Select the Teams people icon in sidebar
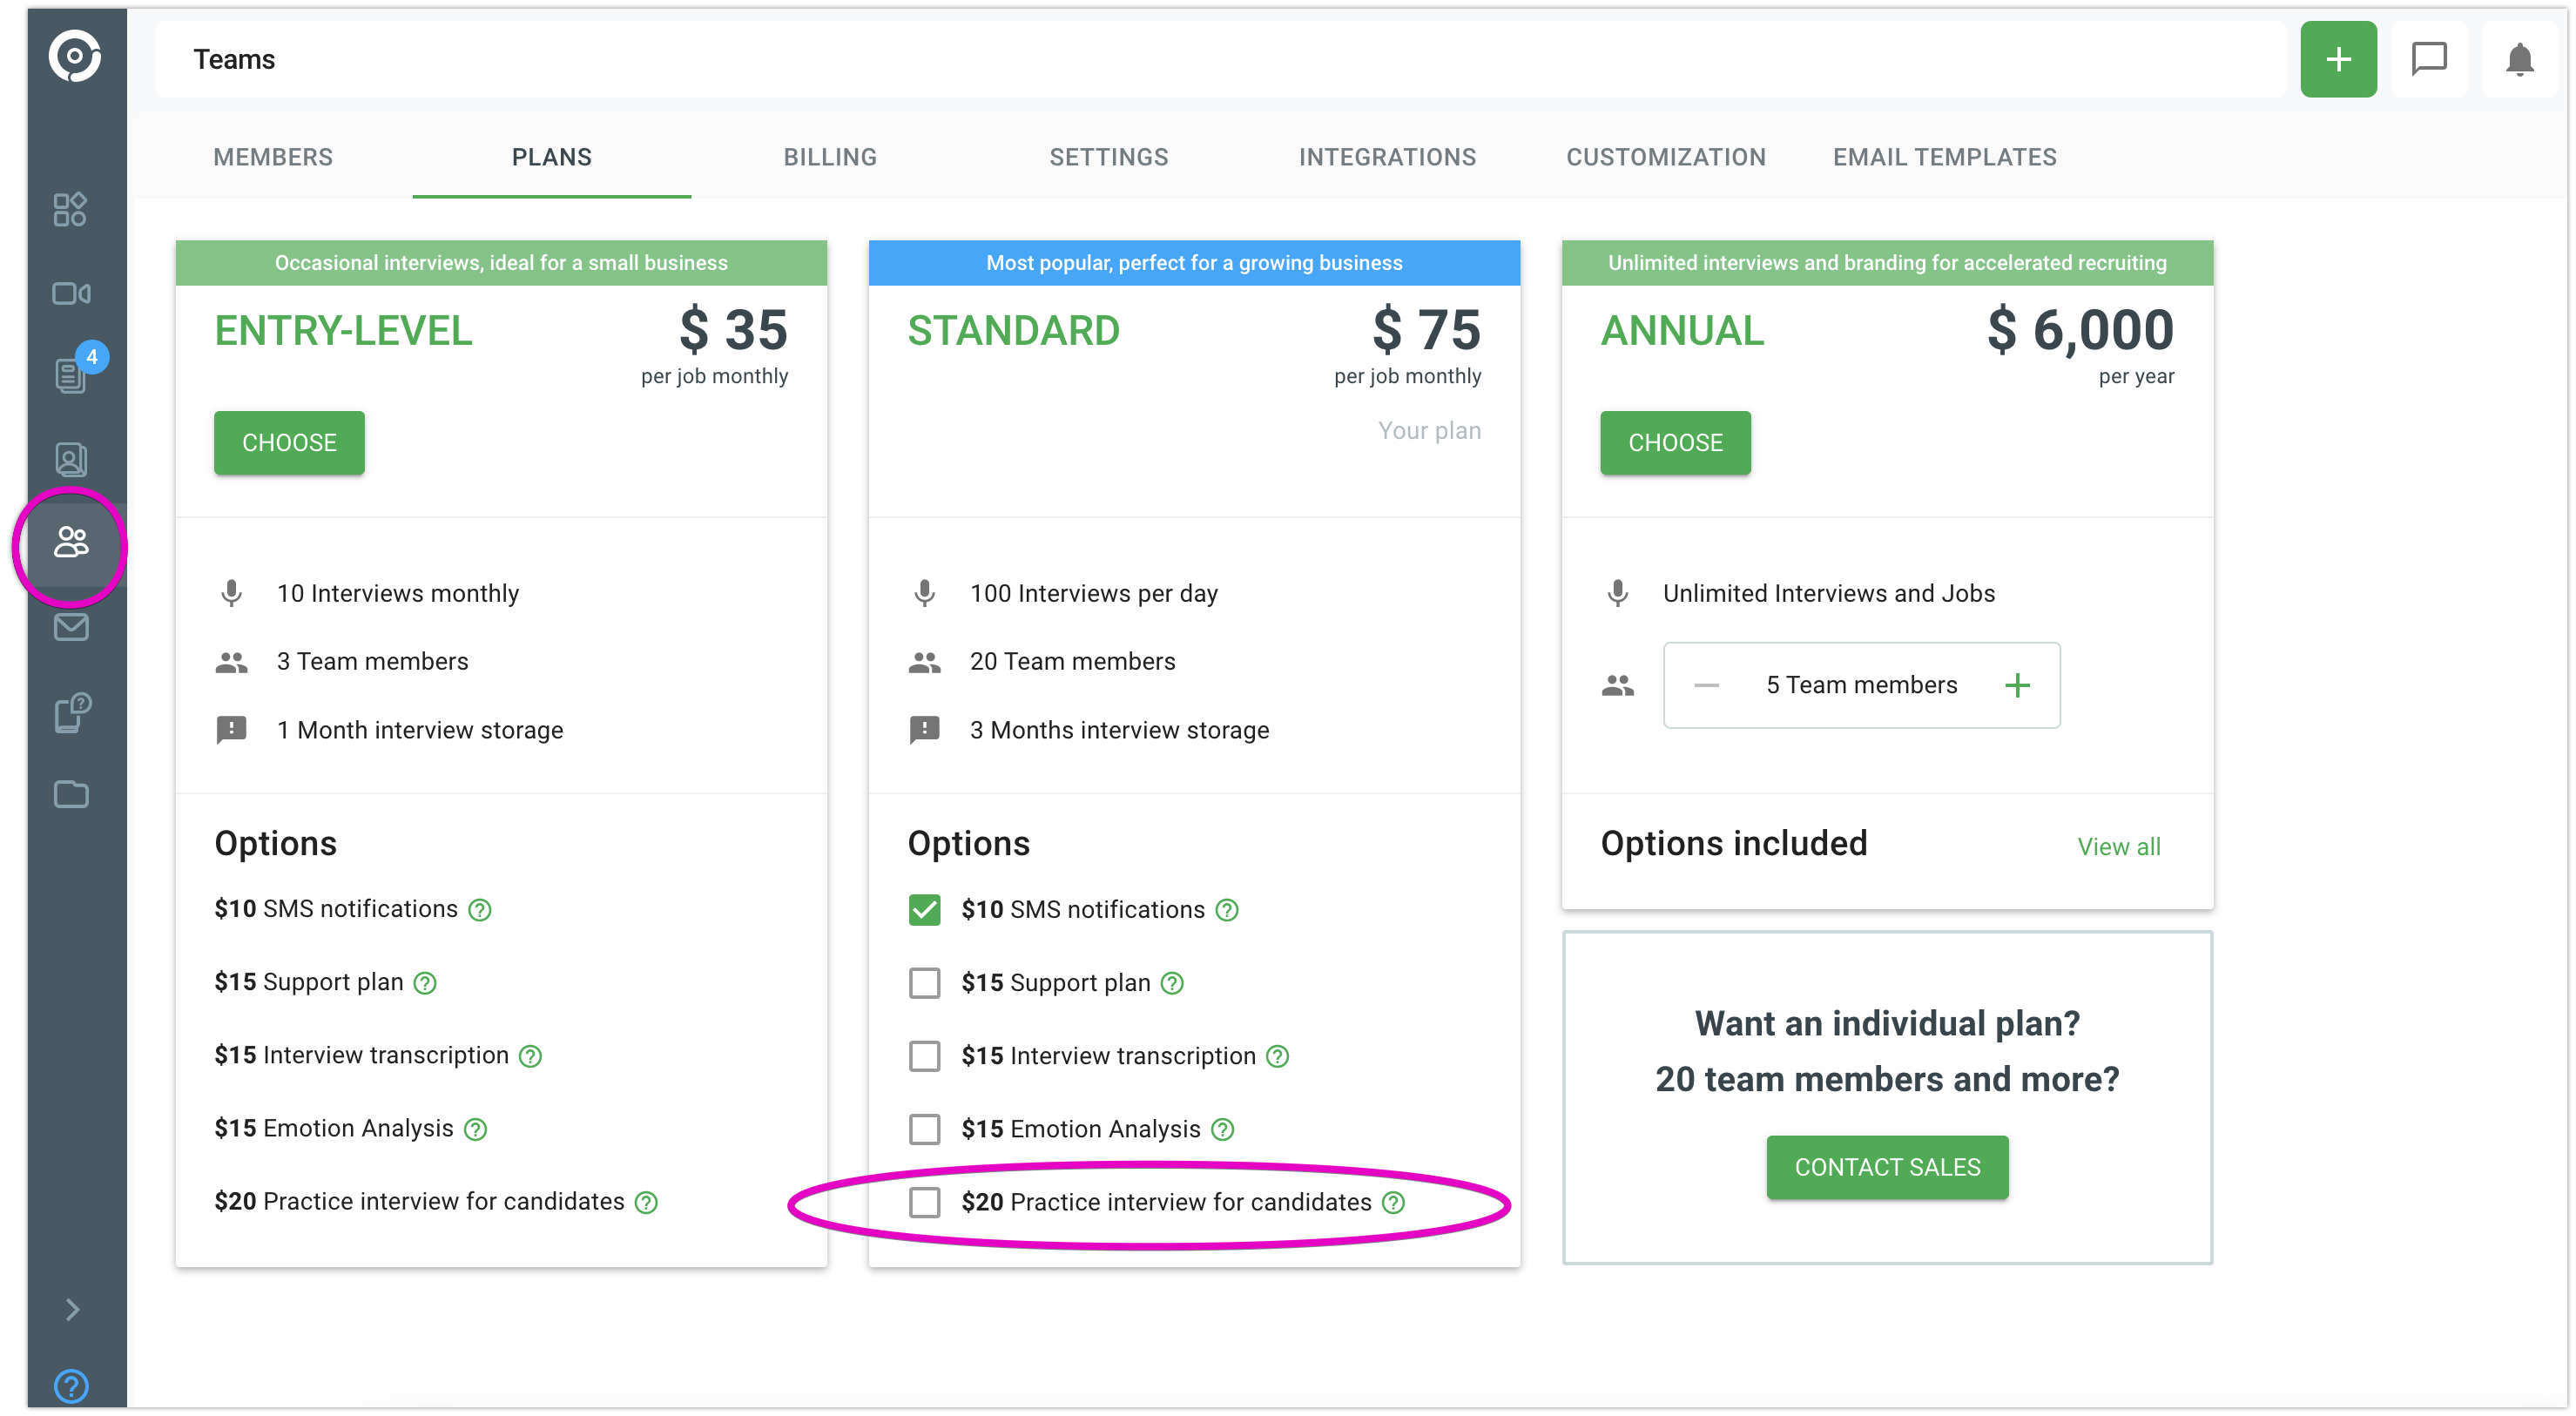 [70, 543]
